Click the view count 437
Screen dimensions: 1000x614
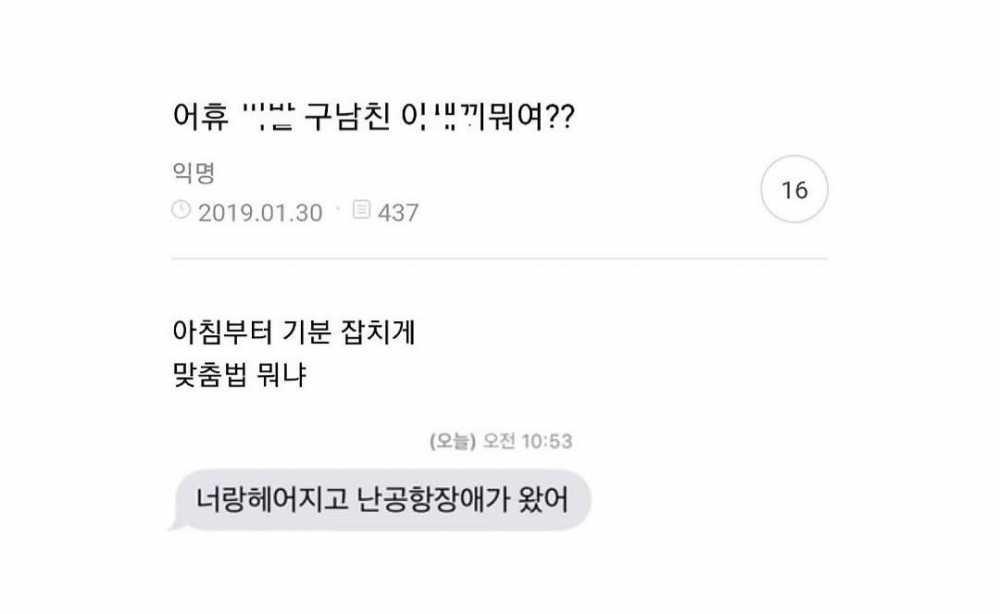click(x=399, y=212)
